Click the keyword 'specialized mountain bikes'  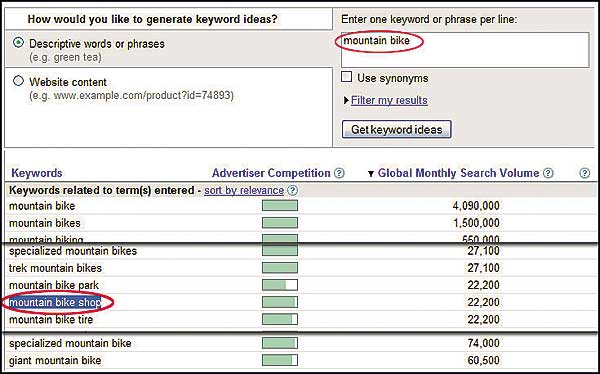point(73,251)
